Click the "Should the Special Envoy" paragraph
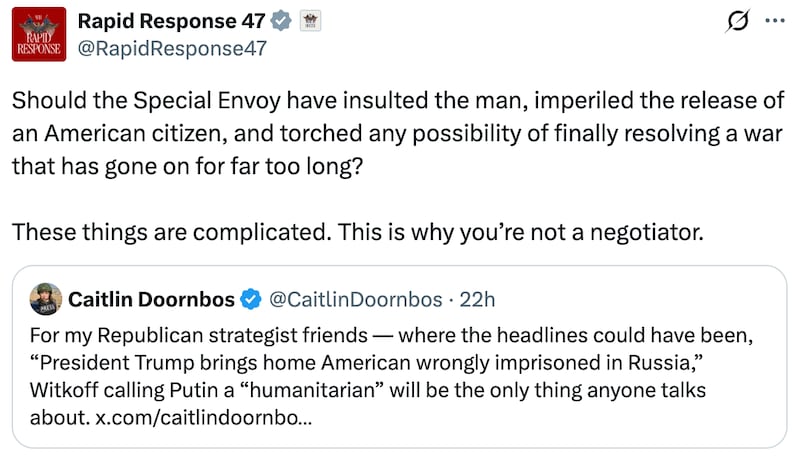This screenshot has height=459, width=800. [398, 133]
